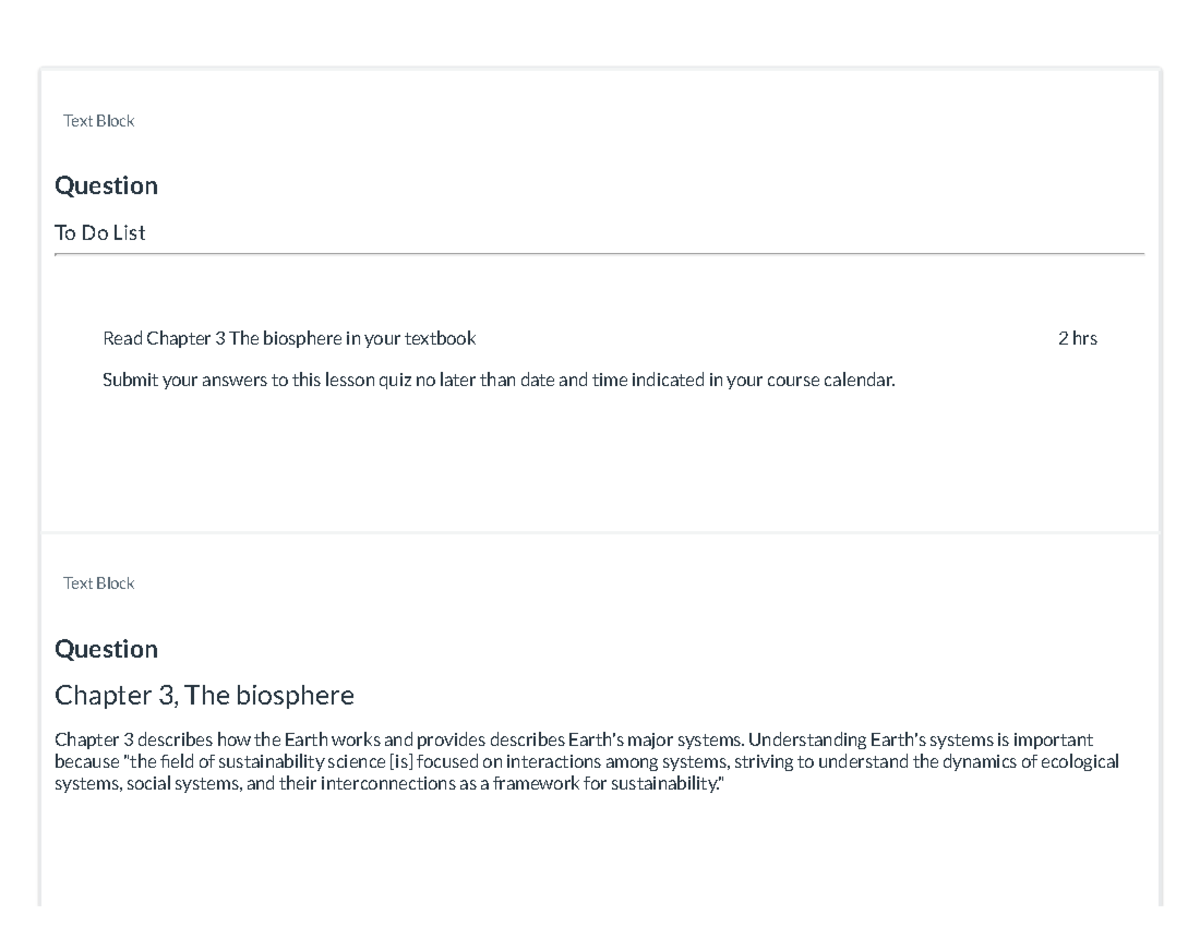Click the Chapter 3, The biosphere heading
Viewport: 1200px width, 927px height.
204,694
